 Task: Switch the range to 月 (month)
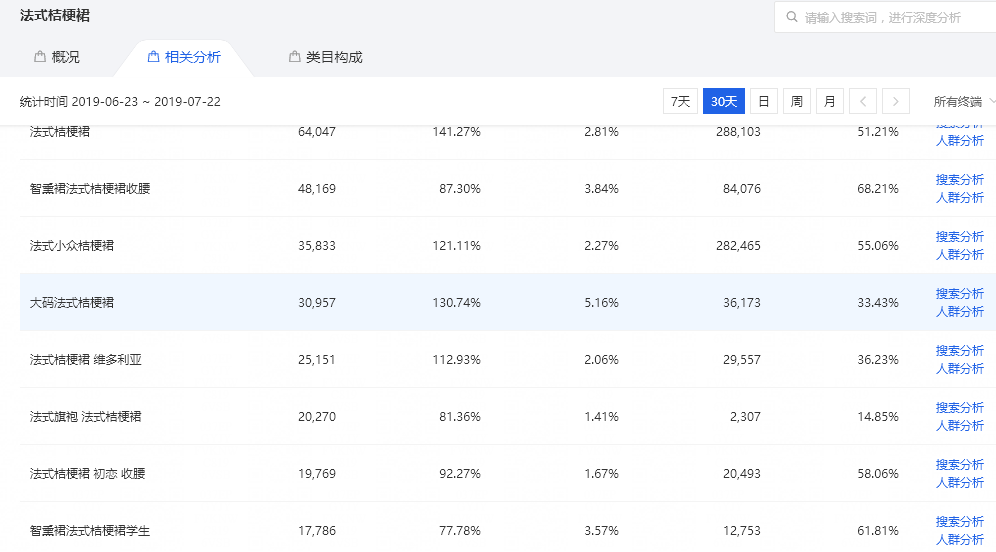[x=829, y=101]
